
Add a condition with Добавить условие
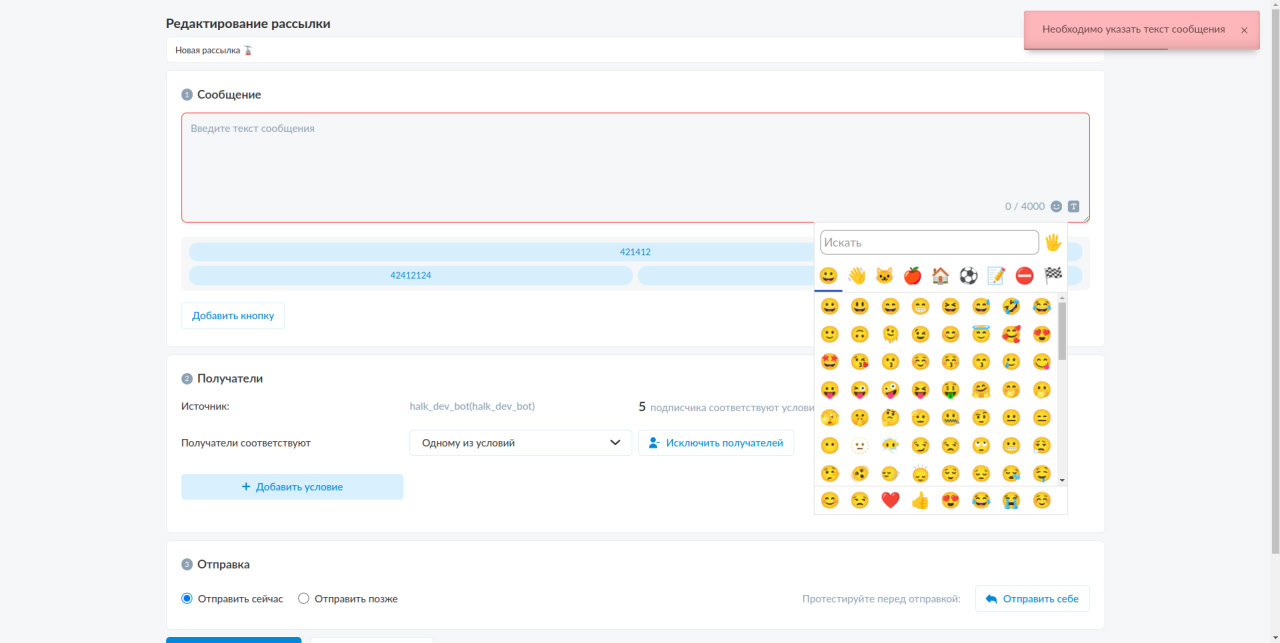click(x=292, y=487)
